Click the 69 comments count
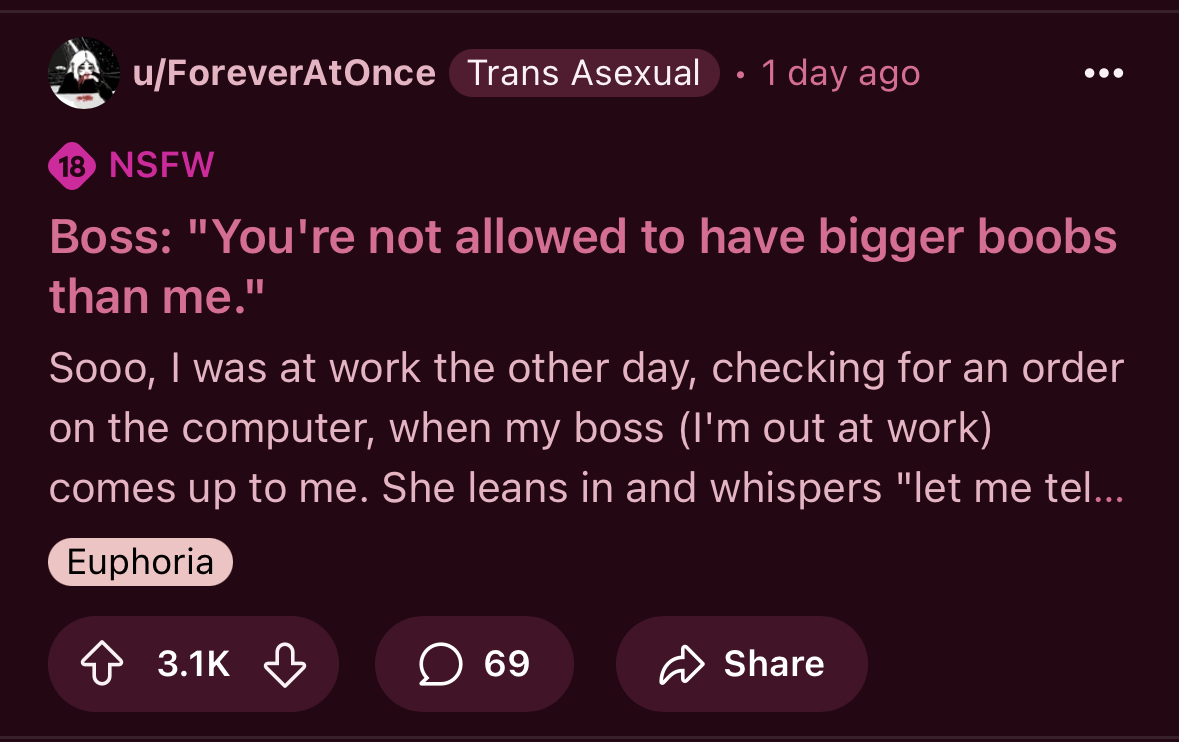Screen dimensions: 1179x742 click(x=507, y=663)
